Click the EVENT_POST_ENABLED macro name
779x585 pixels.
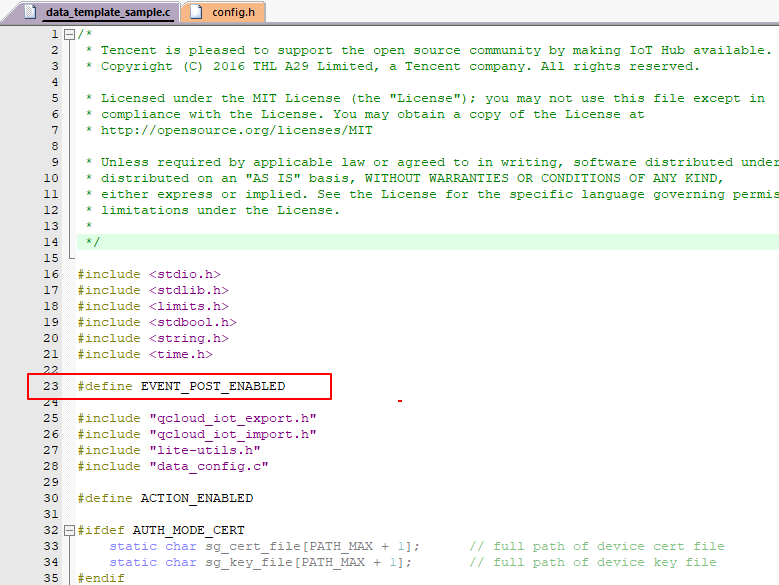click(213, 386)
